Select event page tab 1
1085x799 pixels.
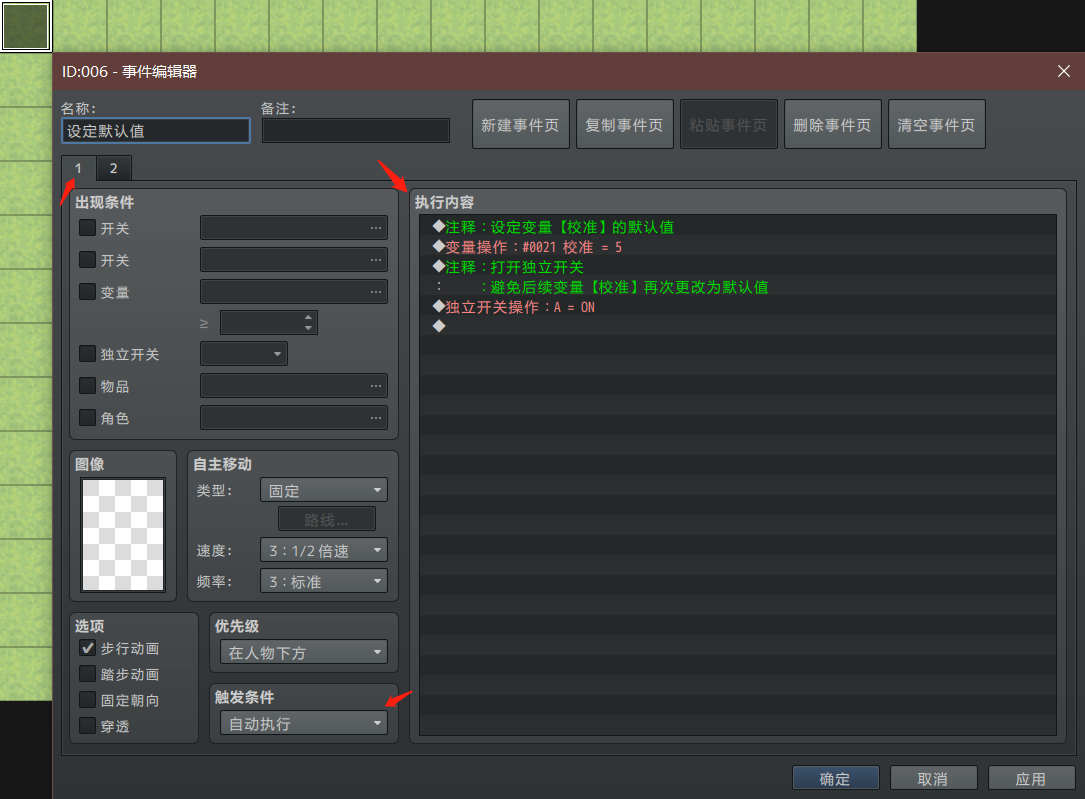click(78, 168)
